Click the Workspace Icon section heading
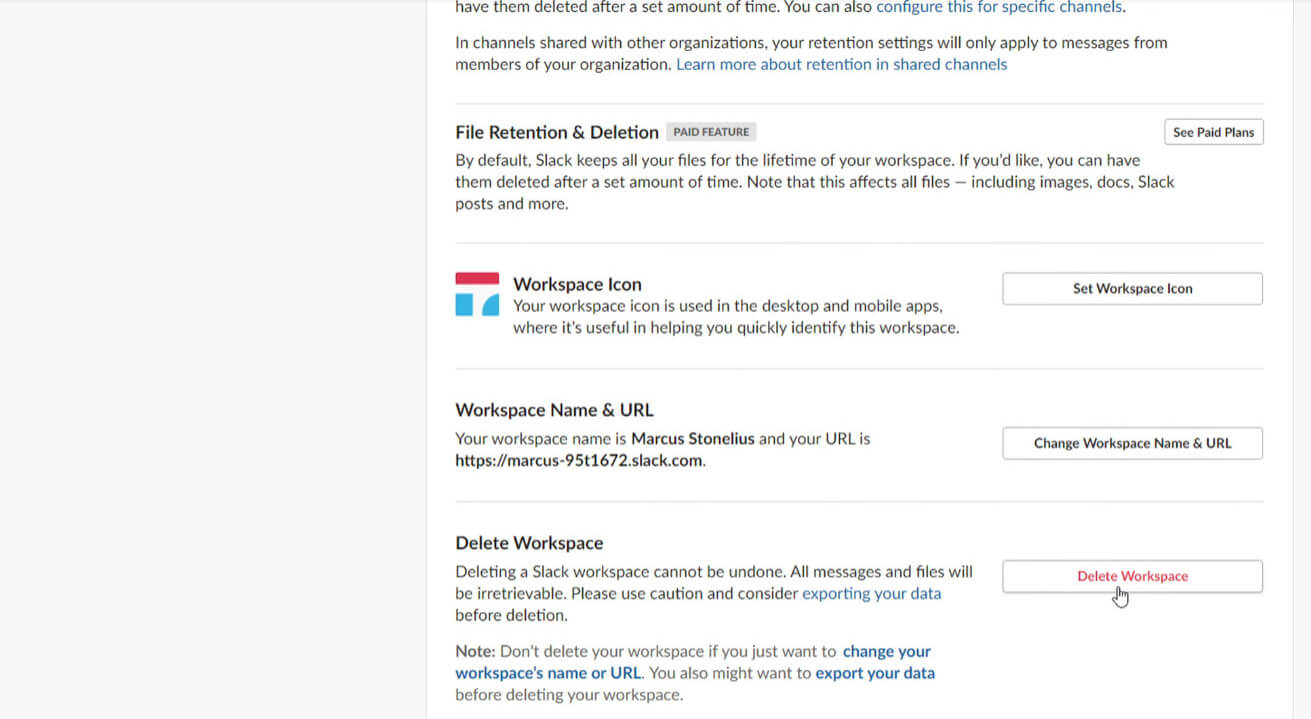Image resolution: width=1311 pixels, height=719 pixels. point(577,284)
